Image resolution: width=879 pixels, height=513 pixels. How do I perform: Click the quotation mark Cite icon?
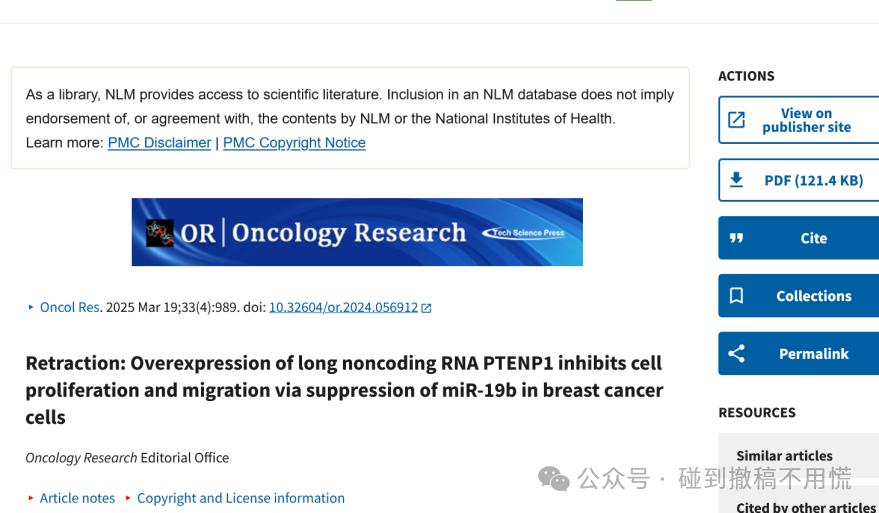pyautogui.click(x=736, y=238)
